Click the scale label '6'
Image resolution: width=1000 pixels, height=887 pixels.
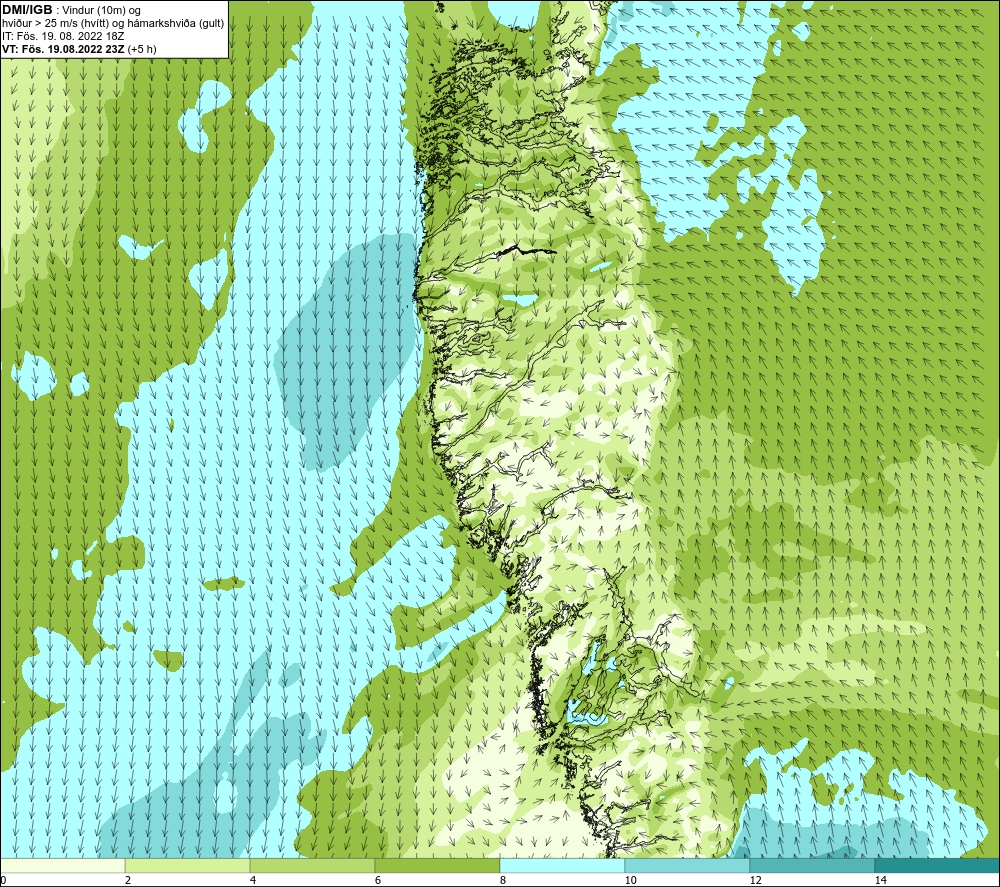pos(378,880)
